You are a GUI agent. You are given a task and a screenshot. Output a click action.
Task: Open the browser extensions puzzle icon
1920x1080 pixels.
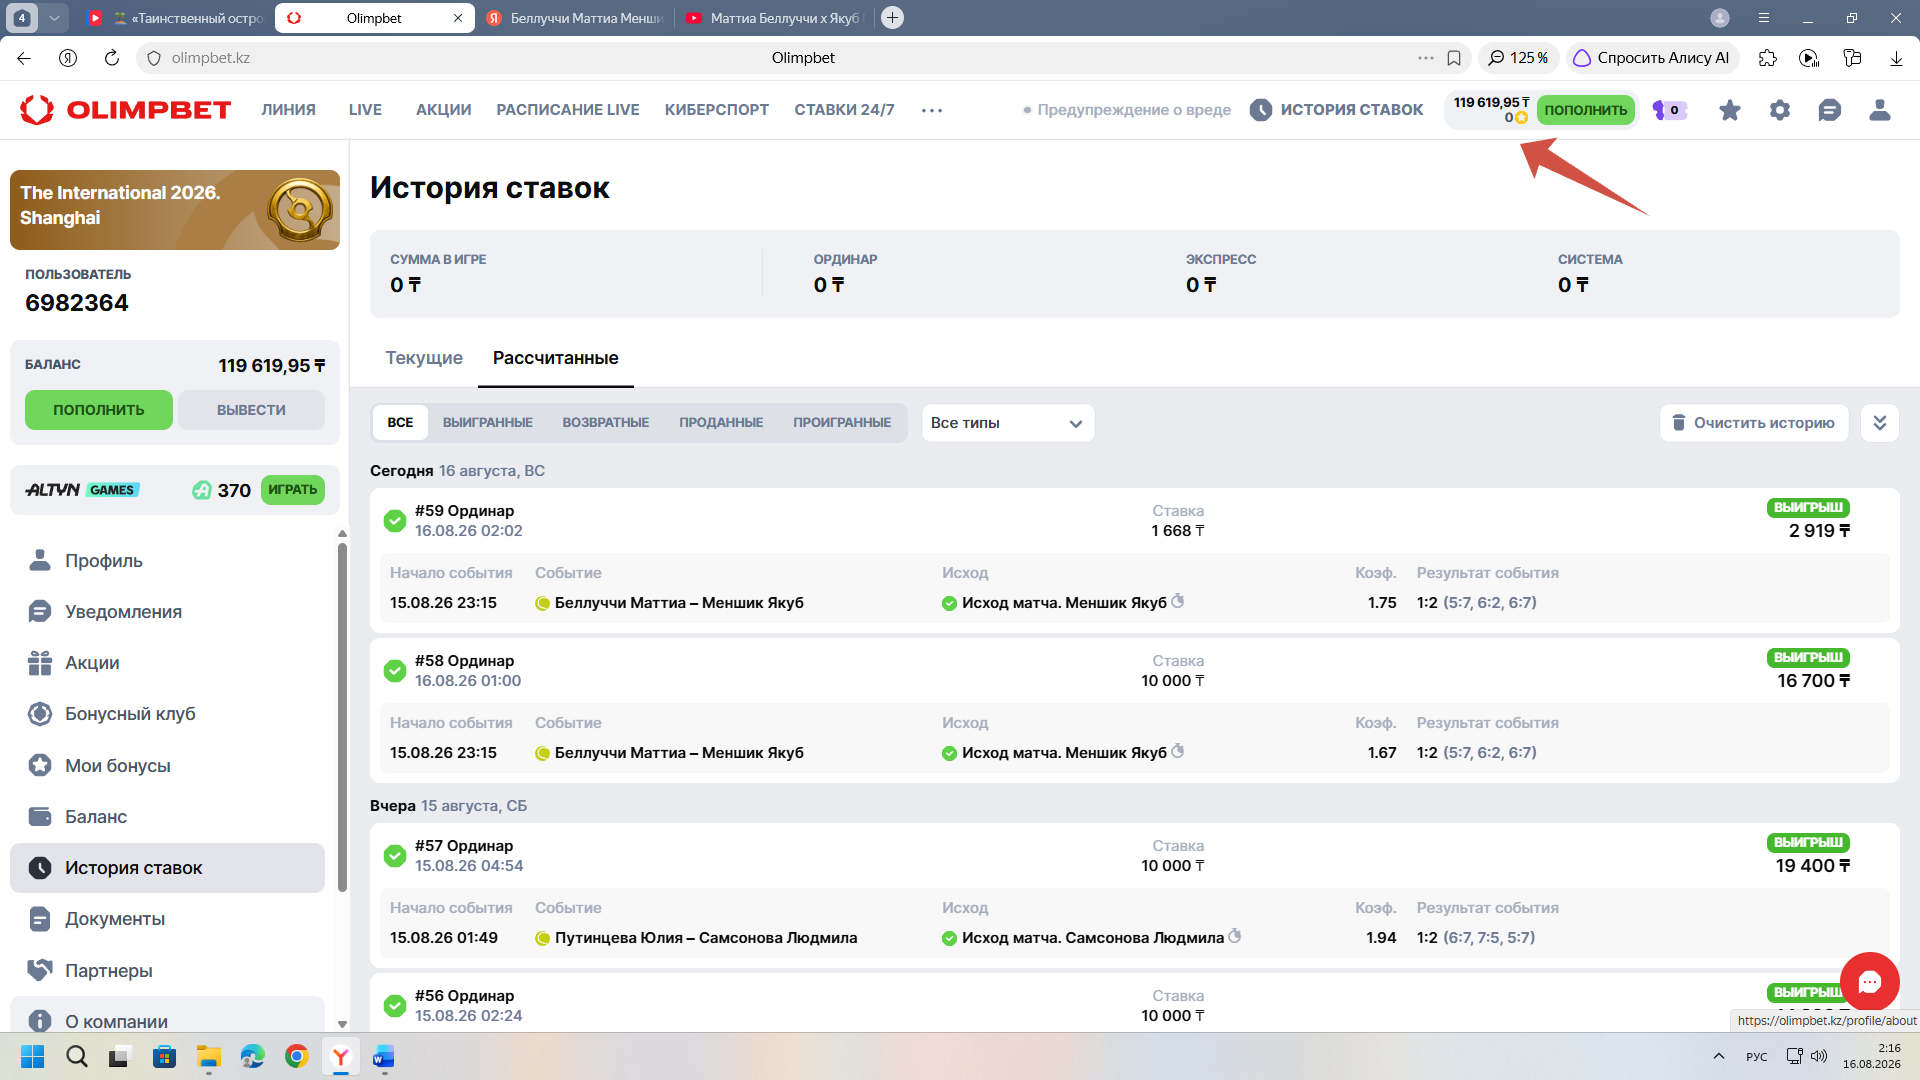pyautogui.click(x=1768, y=58)
